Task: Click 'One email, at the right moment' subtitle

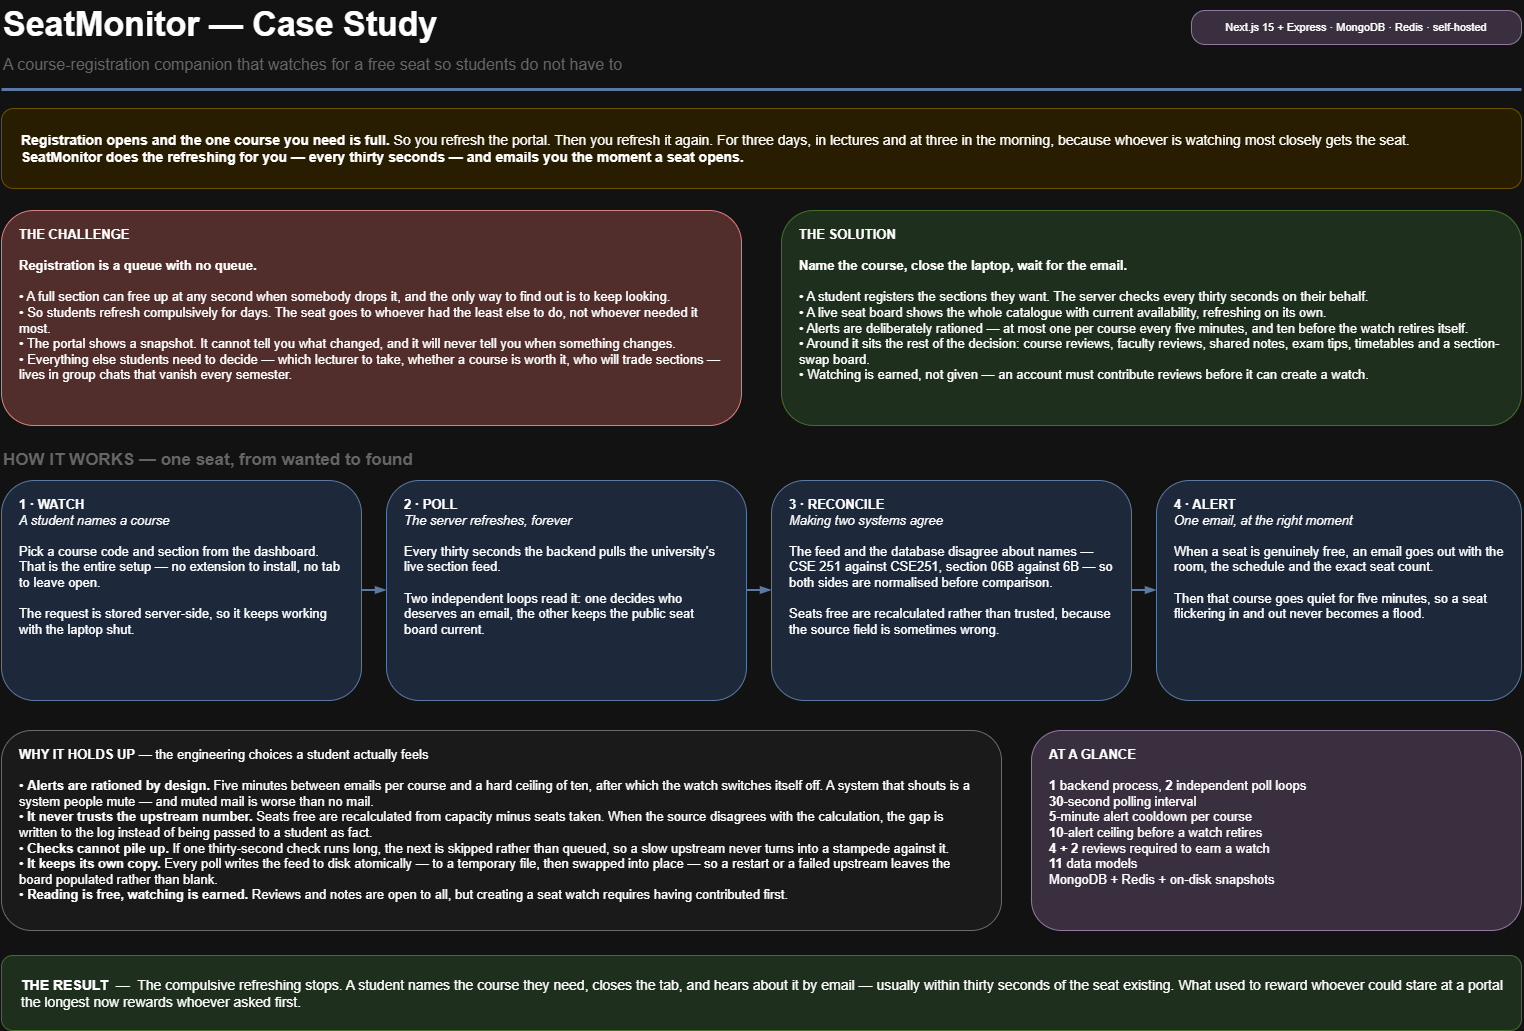Action: coord(1263,521)
